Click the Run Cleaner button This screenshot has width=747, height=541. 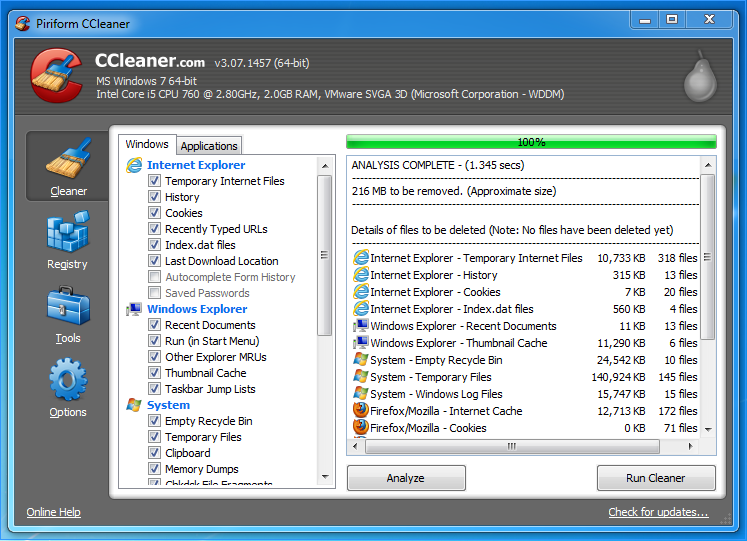point(656,478)
